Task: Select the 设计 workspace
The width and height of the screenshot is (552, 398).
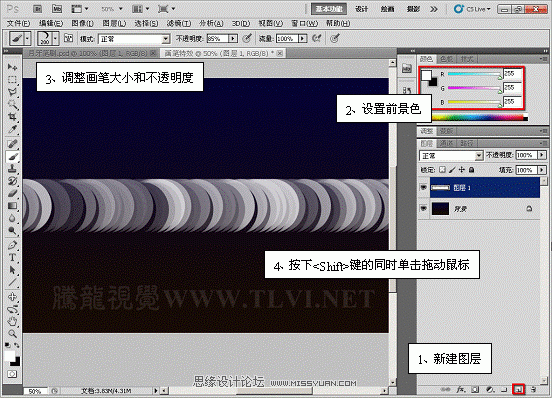Action: click(361, 9)
